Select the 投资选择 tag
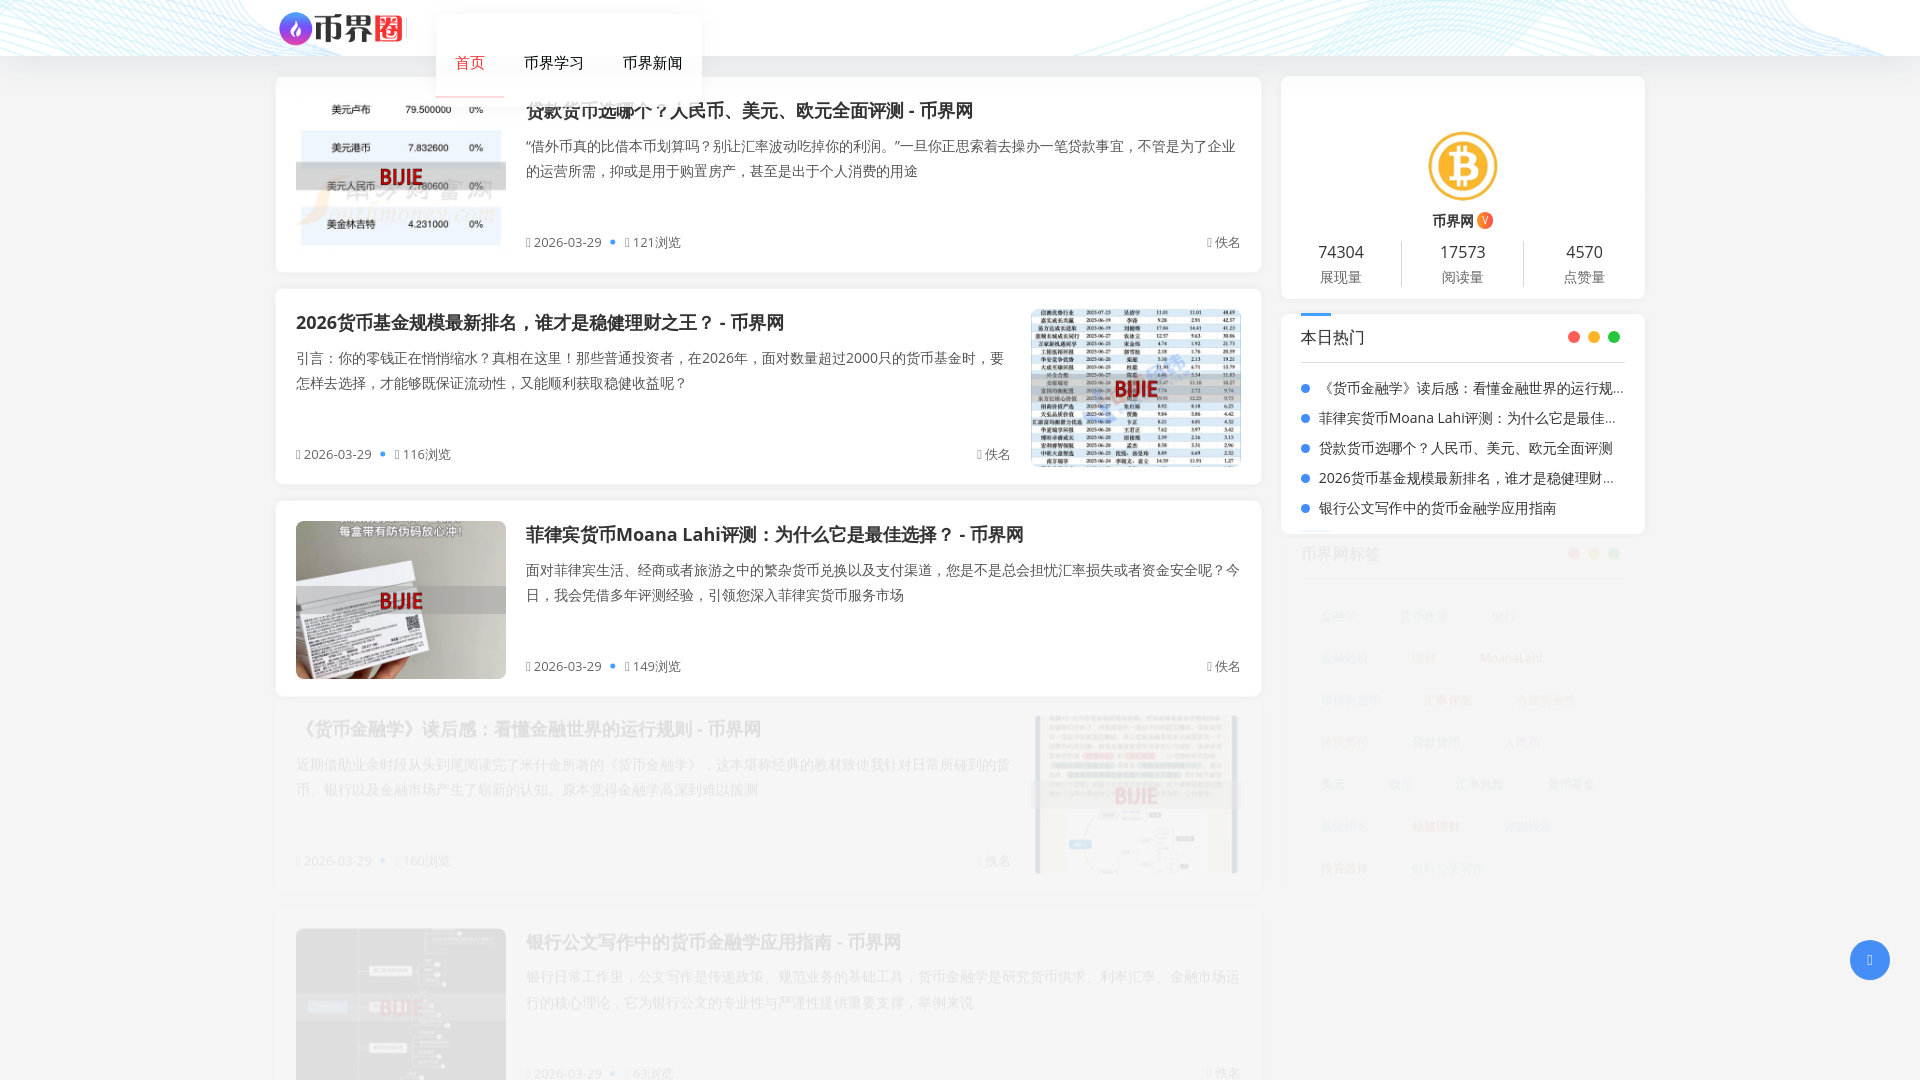1920x1080 pixels. [x=1344, y=868]
